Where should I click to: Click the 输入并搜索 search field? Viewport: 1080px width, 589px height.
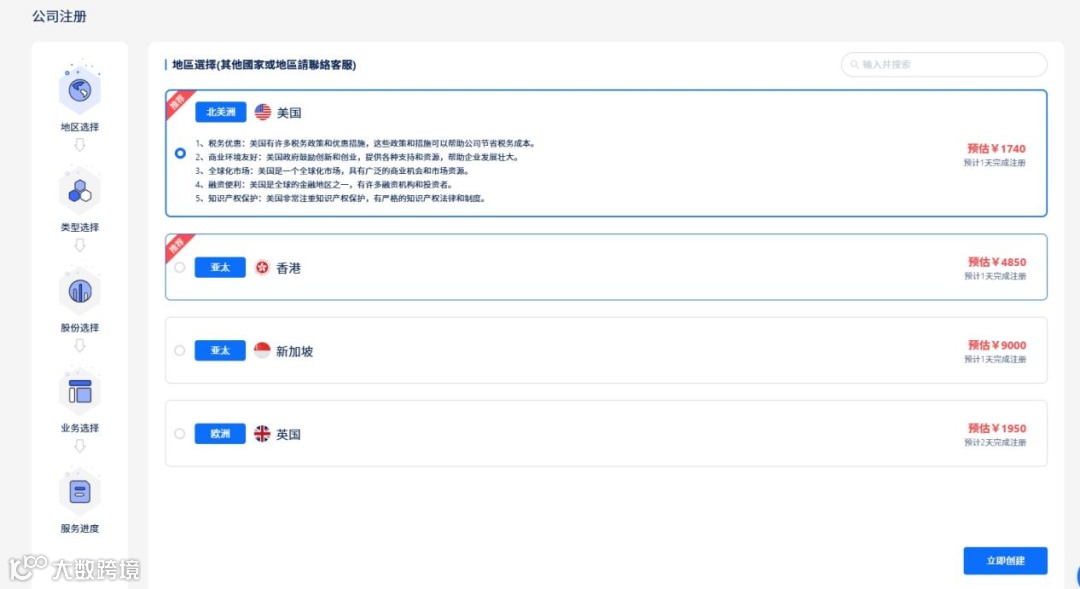point(943,64)
